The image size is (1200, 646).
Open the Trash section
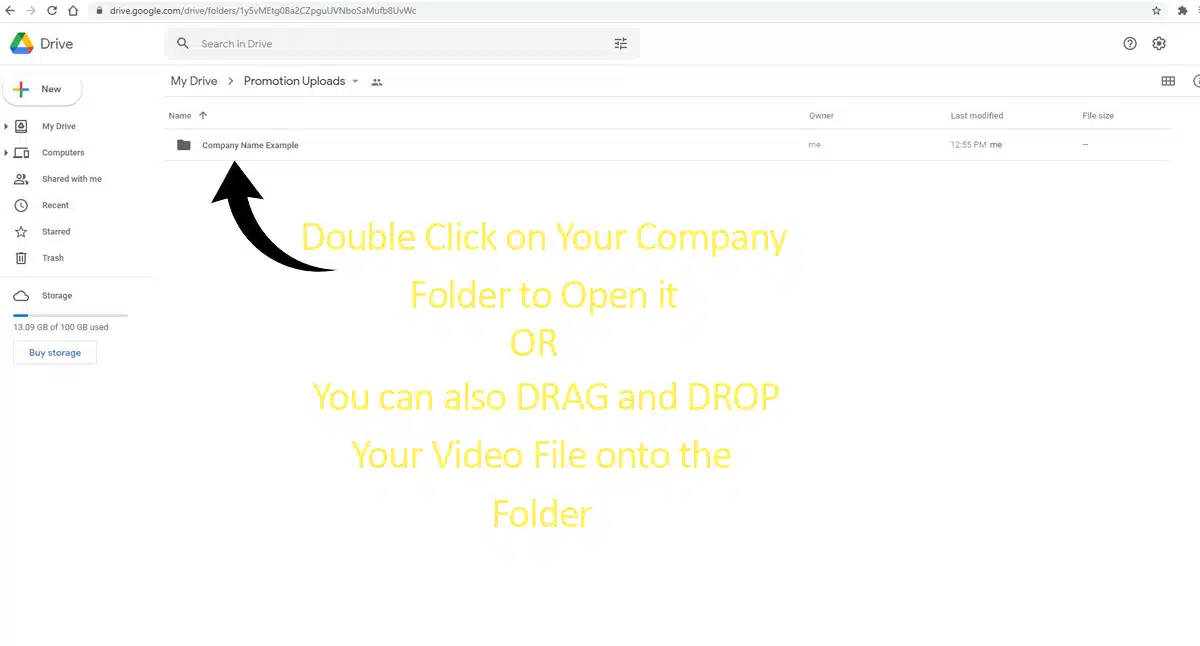coord(53,258)
